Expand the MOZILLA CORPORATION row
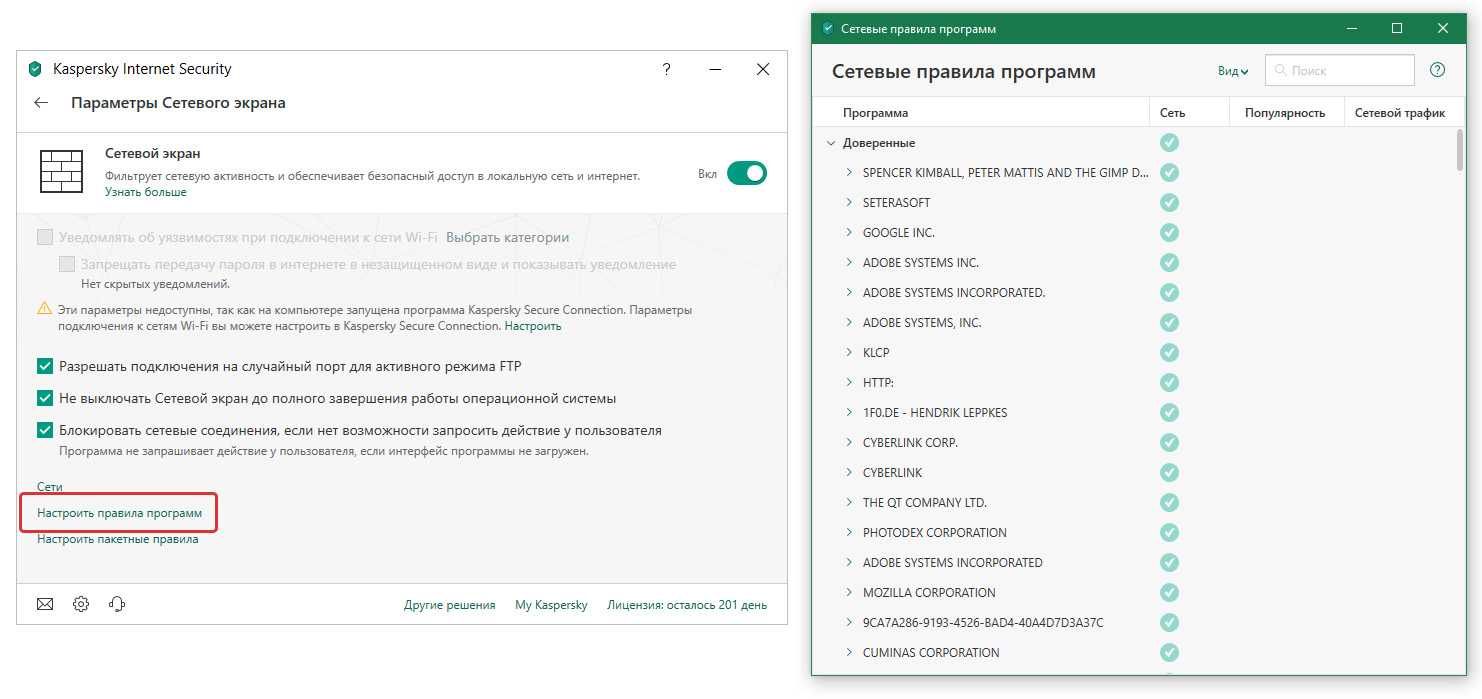1482x699 pixels. pos(850,592)
